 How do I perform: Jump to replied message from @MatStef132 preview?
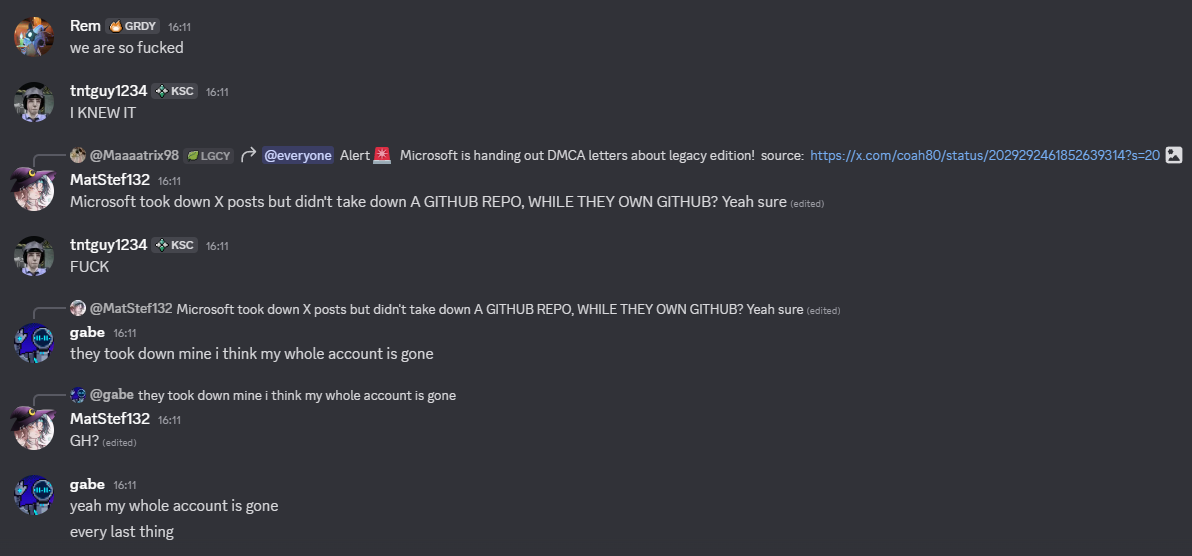[x=460, y=309]
